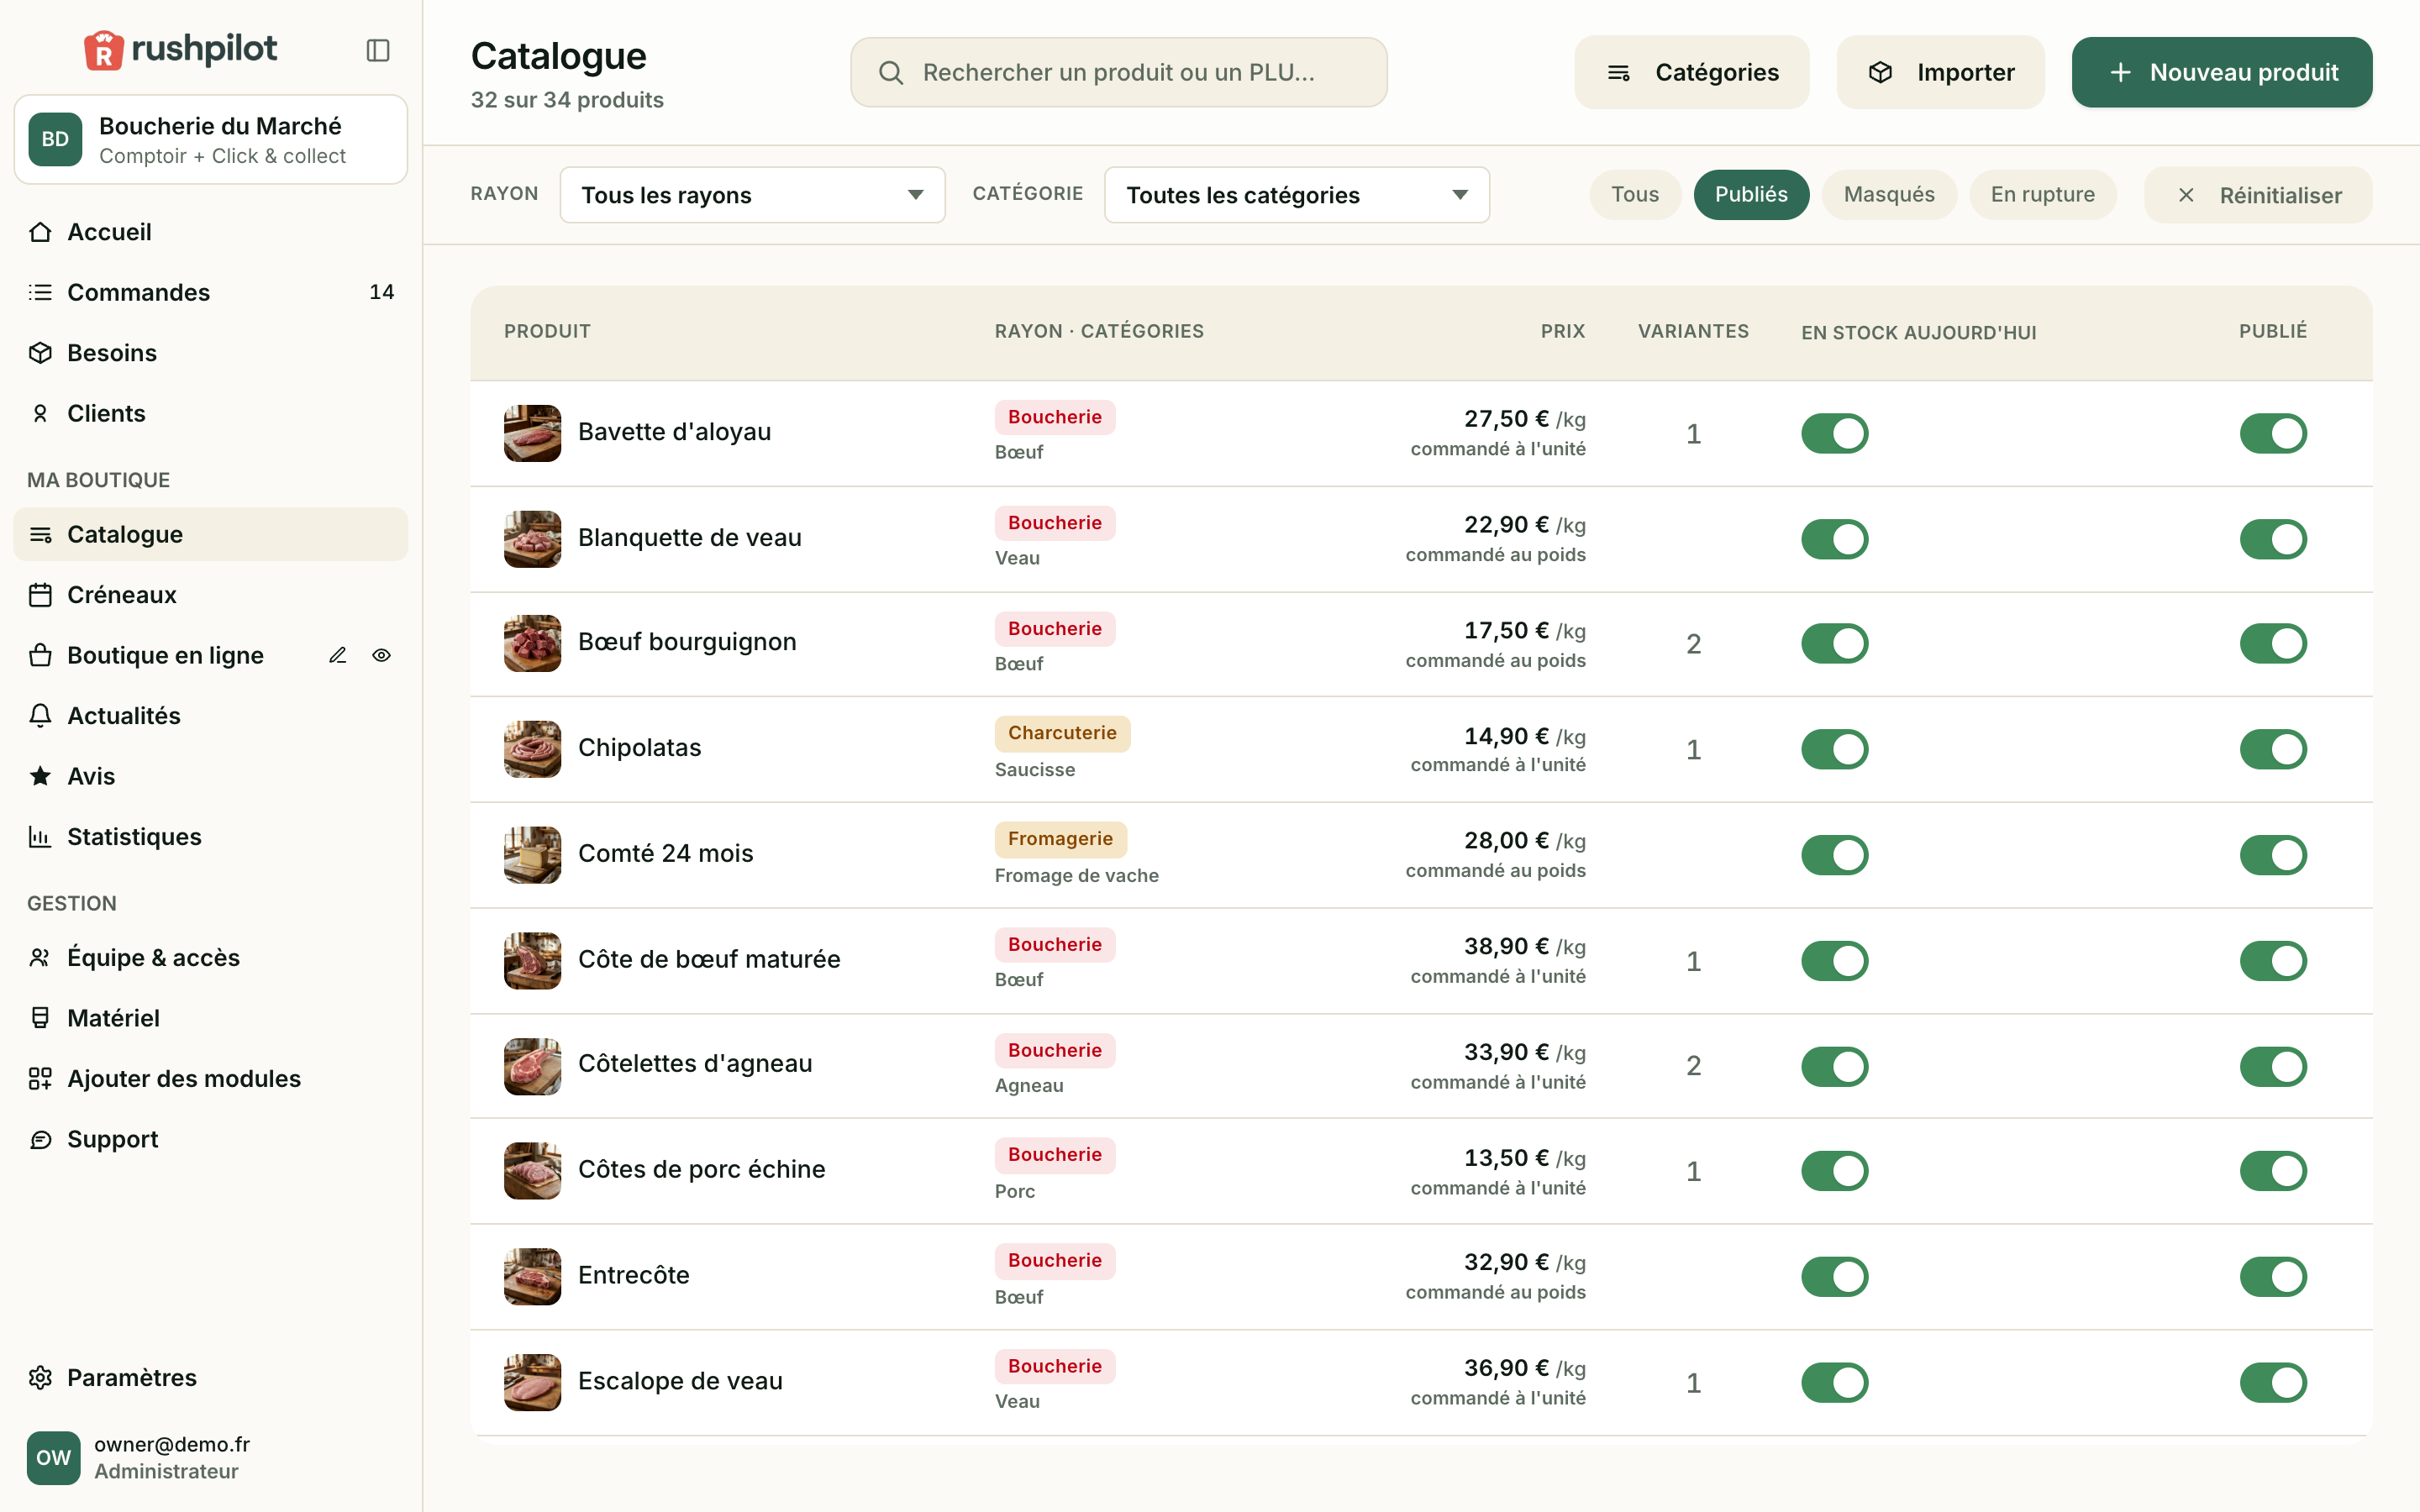Click the Charcuterie tag on Chipolatas
This screenshot has width=2420, height=1512.
(x=1062, y=733)
